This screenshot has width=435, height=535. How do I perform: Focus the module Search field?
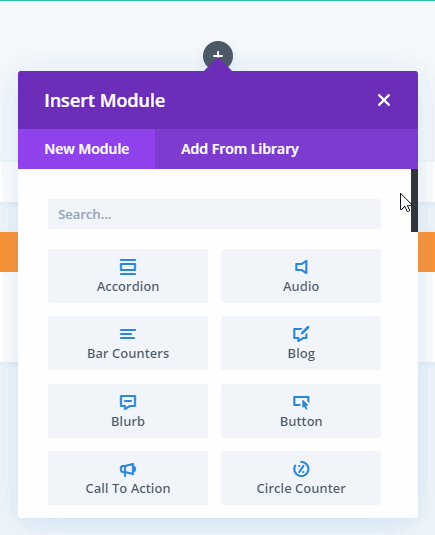click(214, 214)
